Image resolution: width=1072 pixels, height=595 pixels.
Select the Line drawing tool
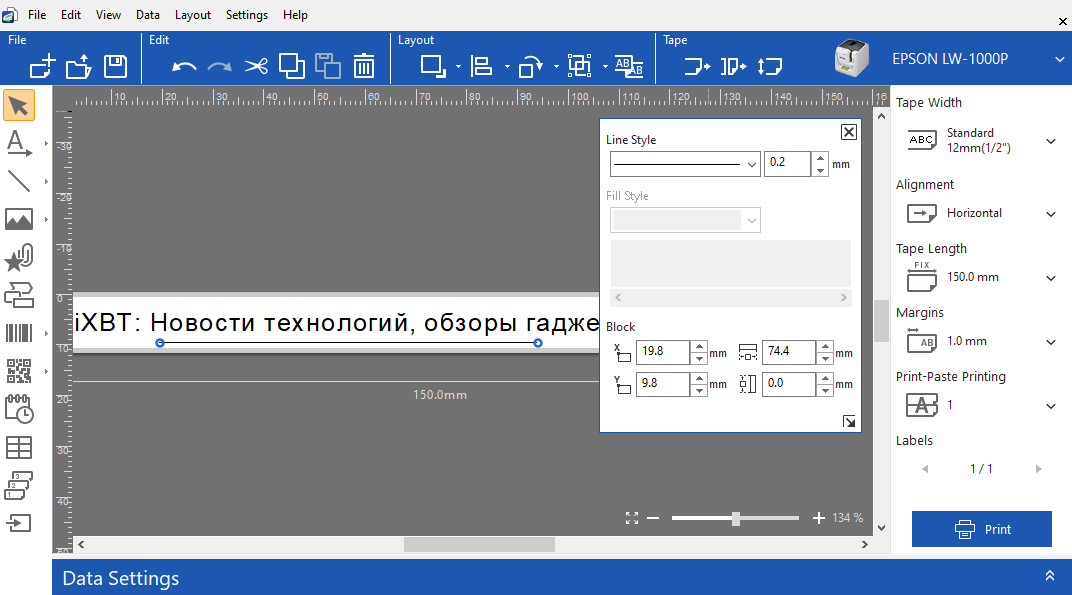click(19, 181)
